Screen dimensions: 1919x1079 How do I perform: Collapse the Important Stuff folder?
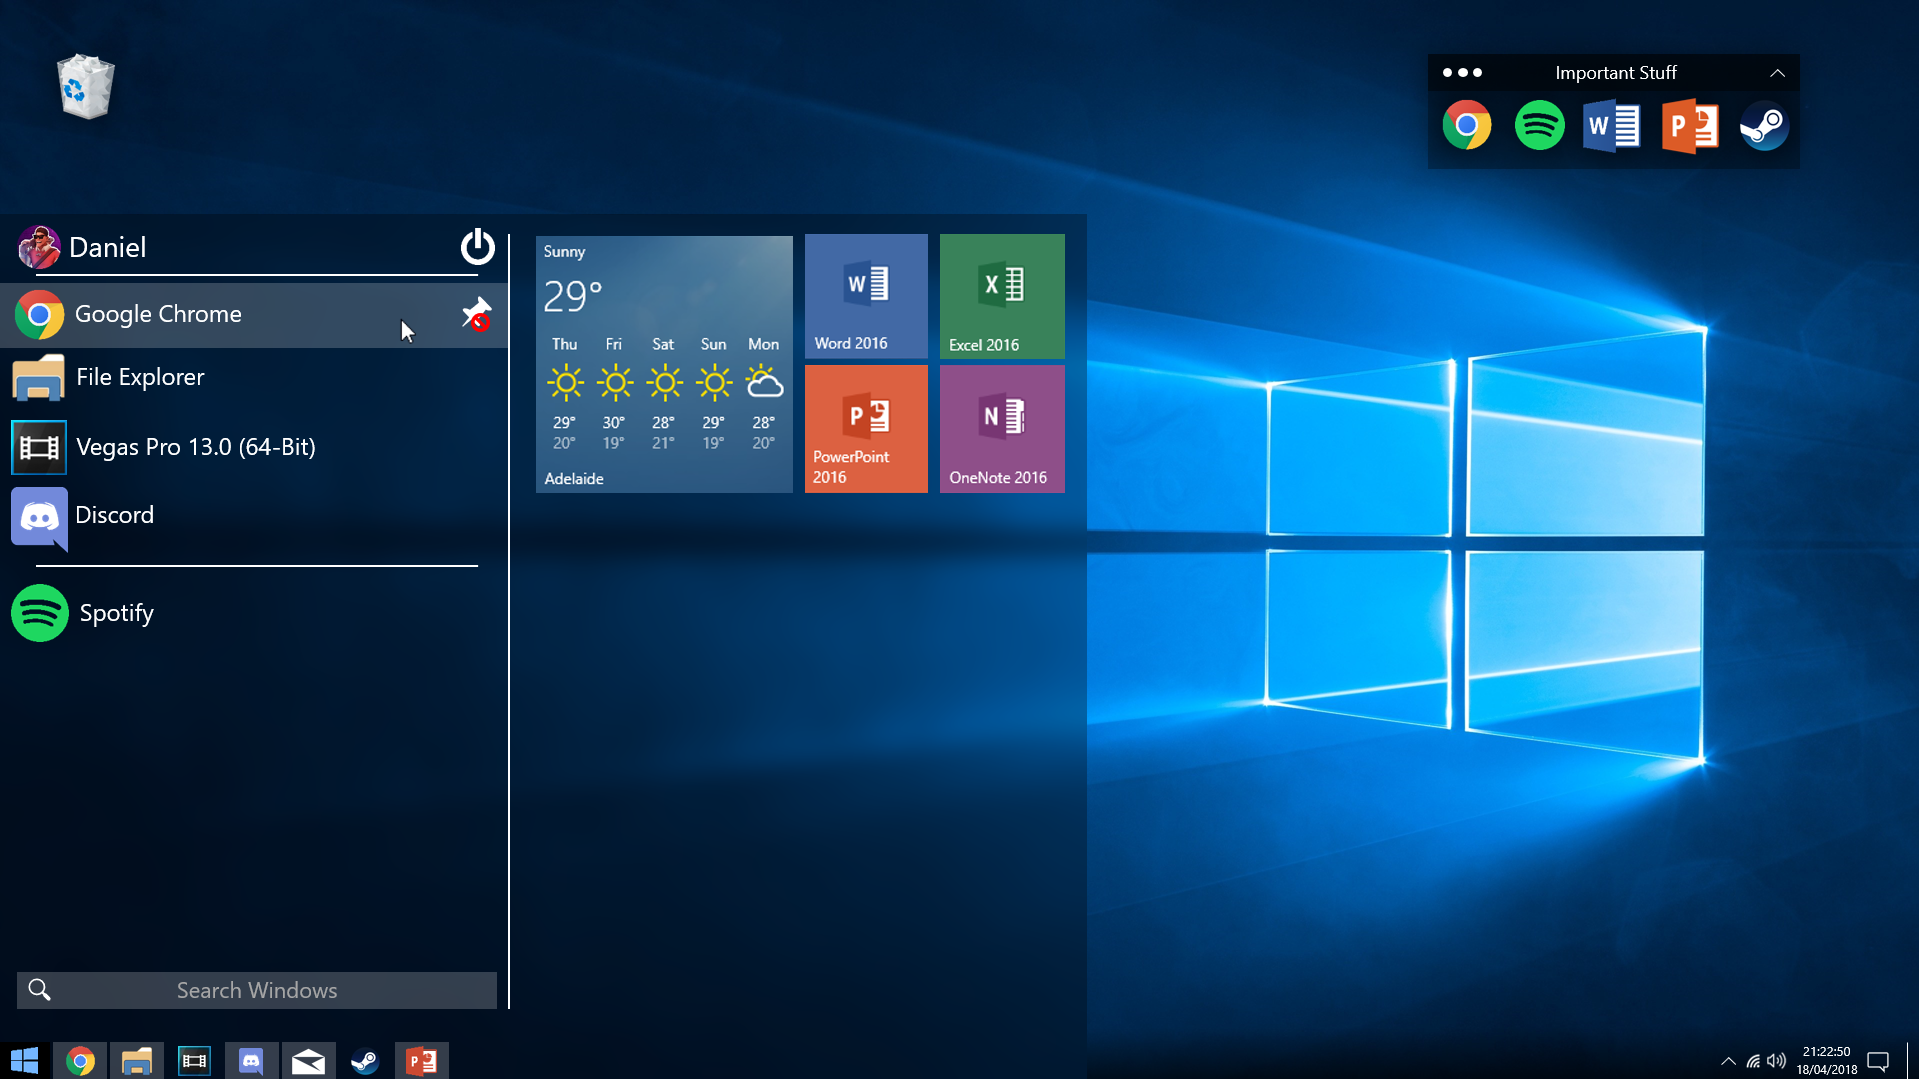pos(1777,73)
